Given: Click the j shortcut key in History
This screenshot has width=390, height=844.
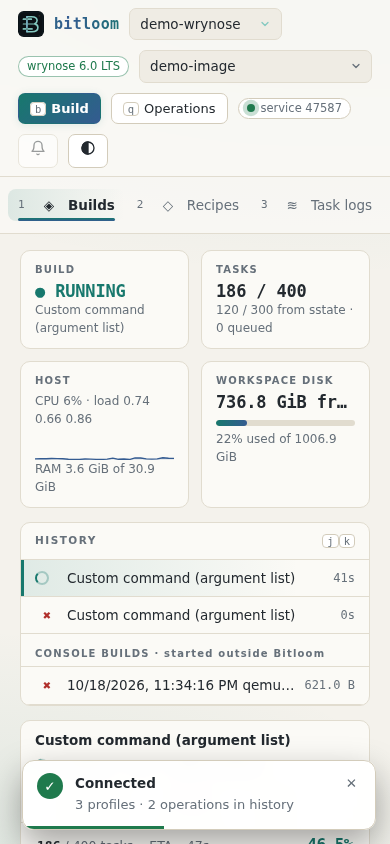Looking at the screenshot, I should [x=330, y=541].
